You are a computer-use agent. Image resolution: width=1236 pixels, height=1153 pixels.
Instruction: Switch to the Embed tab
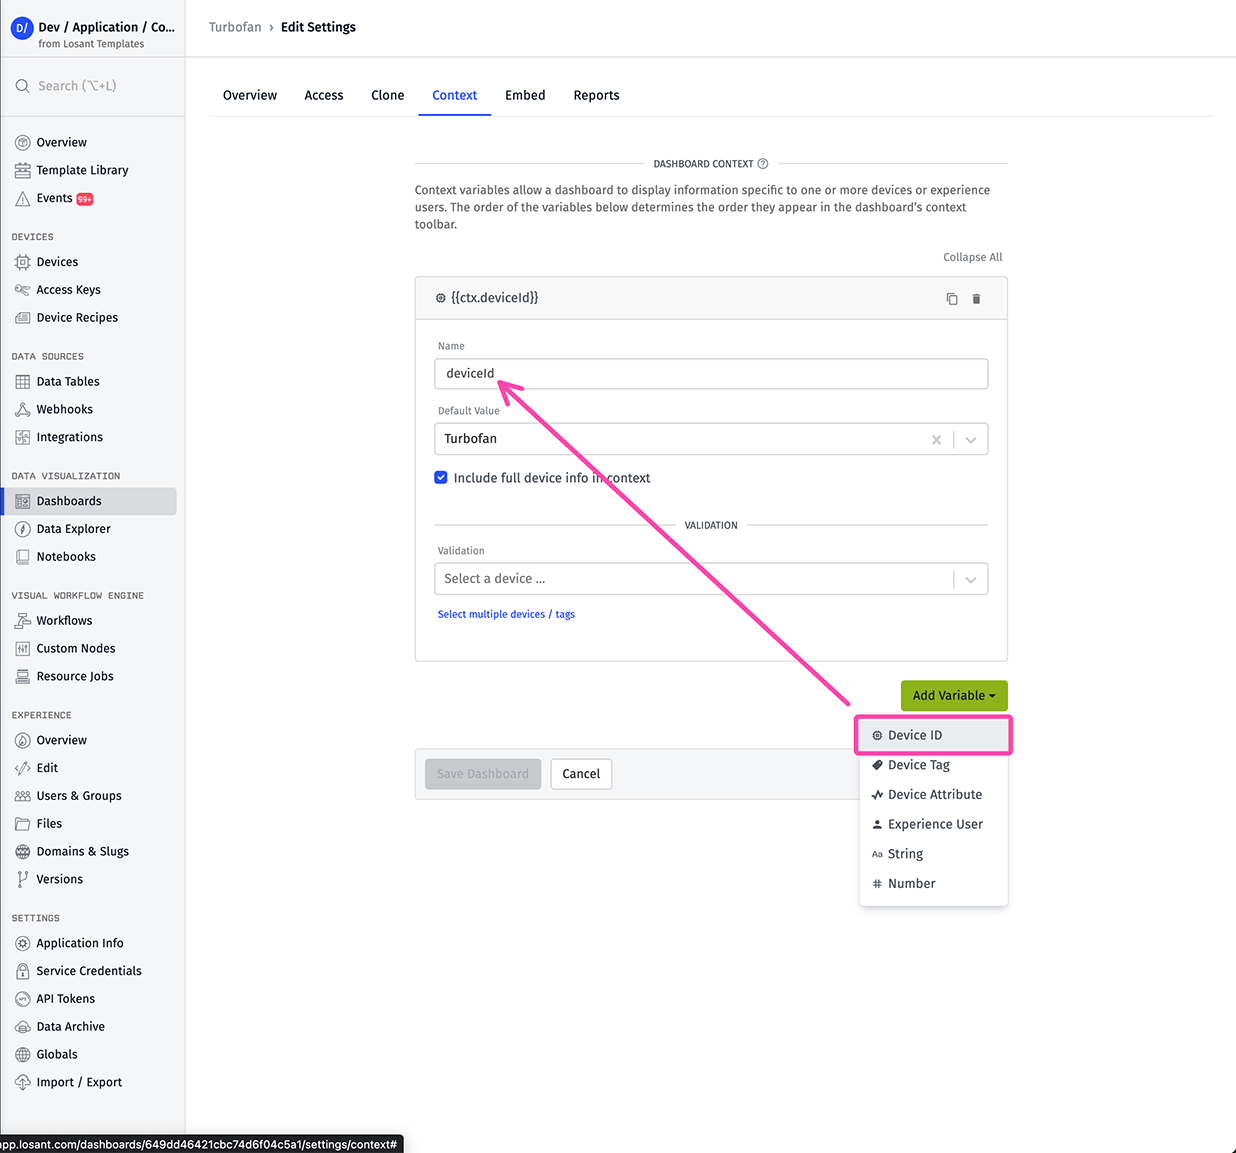(x=525, y=96)
